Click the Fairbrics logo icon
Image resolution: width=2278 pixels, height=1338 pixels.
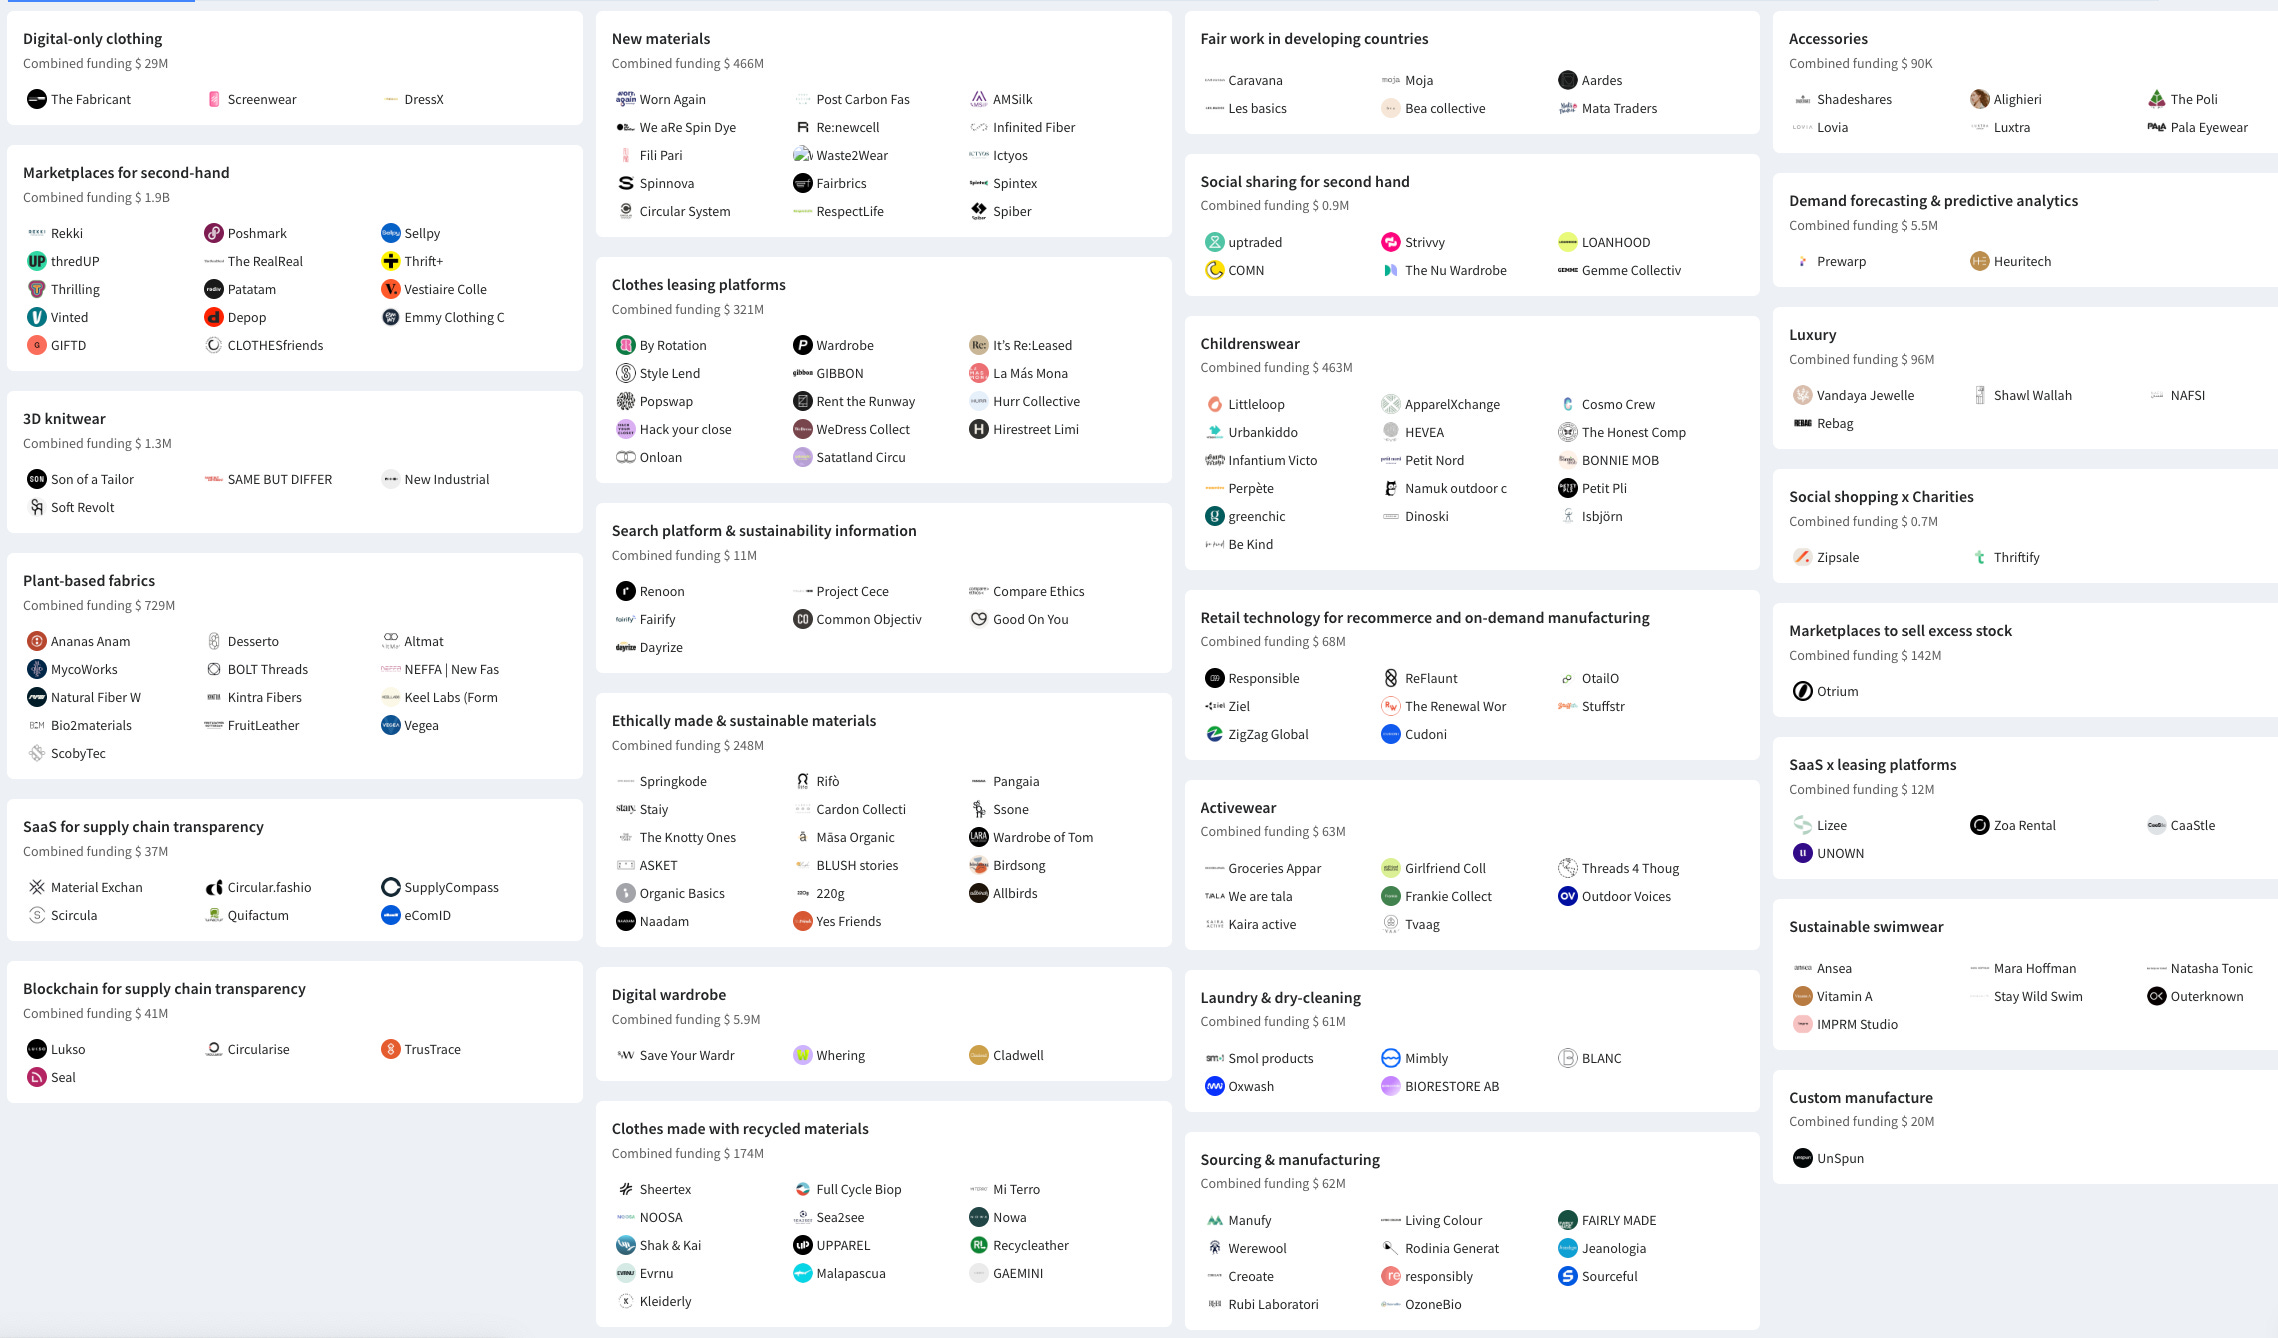[x=803, y=183]
